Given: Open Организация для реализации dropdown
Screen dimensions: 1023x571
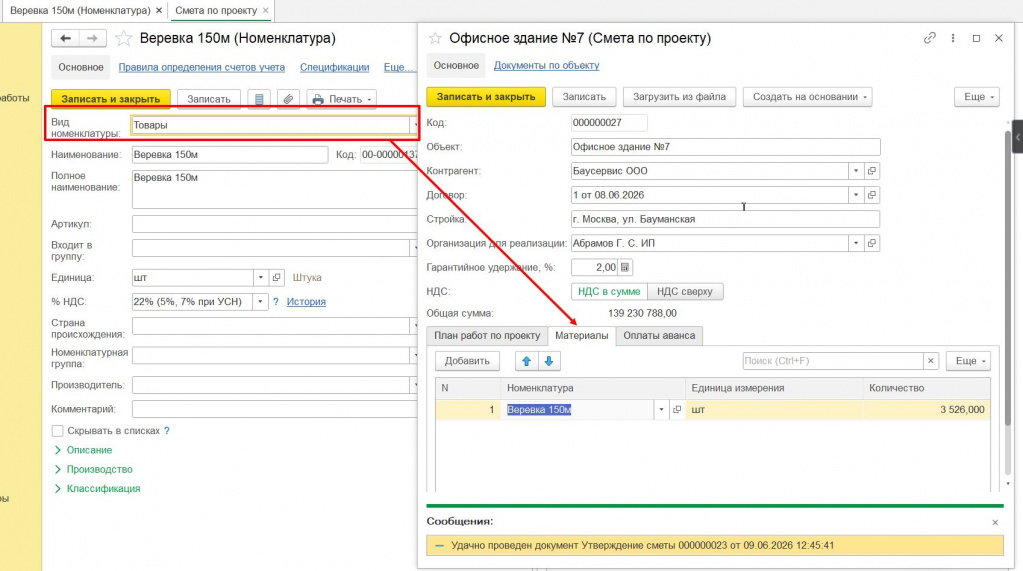Looking at the screenshot, I should tap(856, 243).
